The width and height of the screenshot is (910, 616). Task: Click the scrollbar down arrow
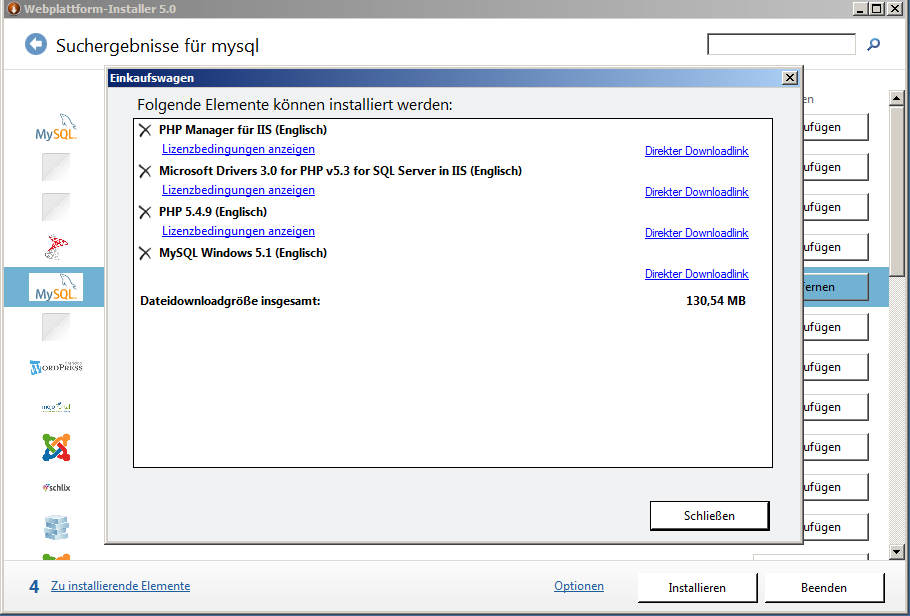tap(897, 552)
